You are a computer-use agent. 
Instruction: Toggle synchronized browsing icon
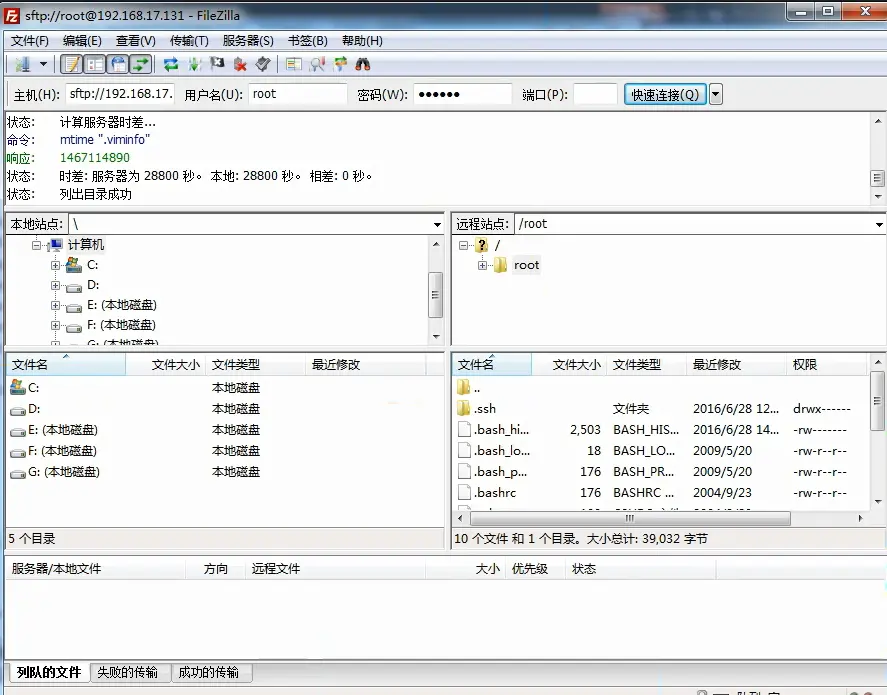click(340, 64)
